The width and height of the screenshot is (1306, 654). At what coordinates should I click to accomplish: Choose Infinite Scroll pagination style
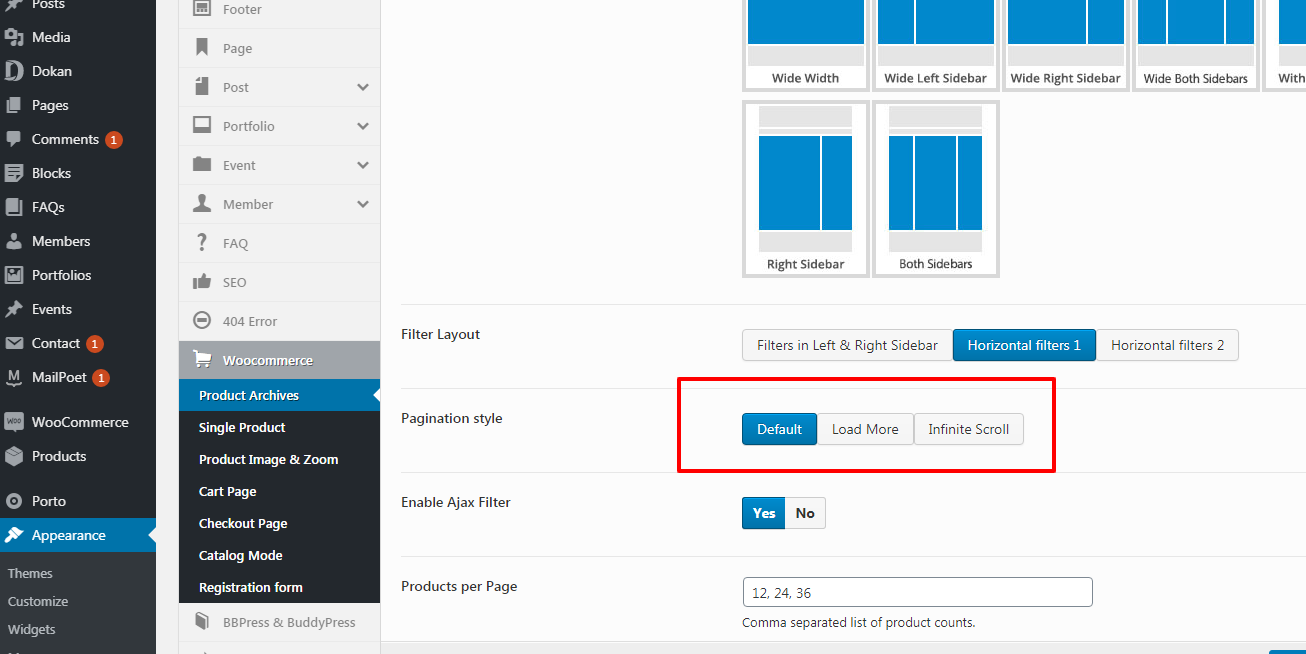(x=968, y=429)
